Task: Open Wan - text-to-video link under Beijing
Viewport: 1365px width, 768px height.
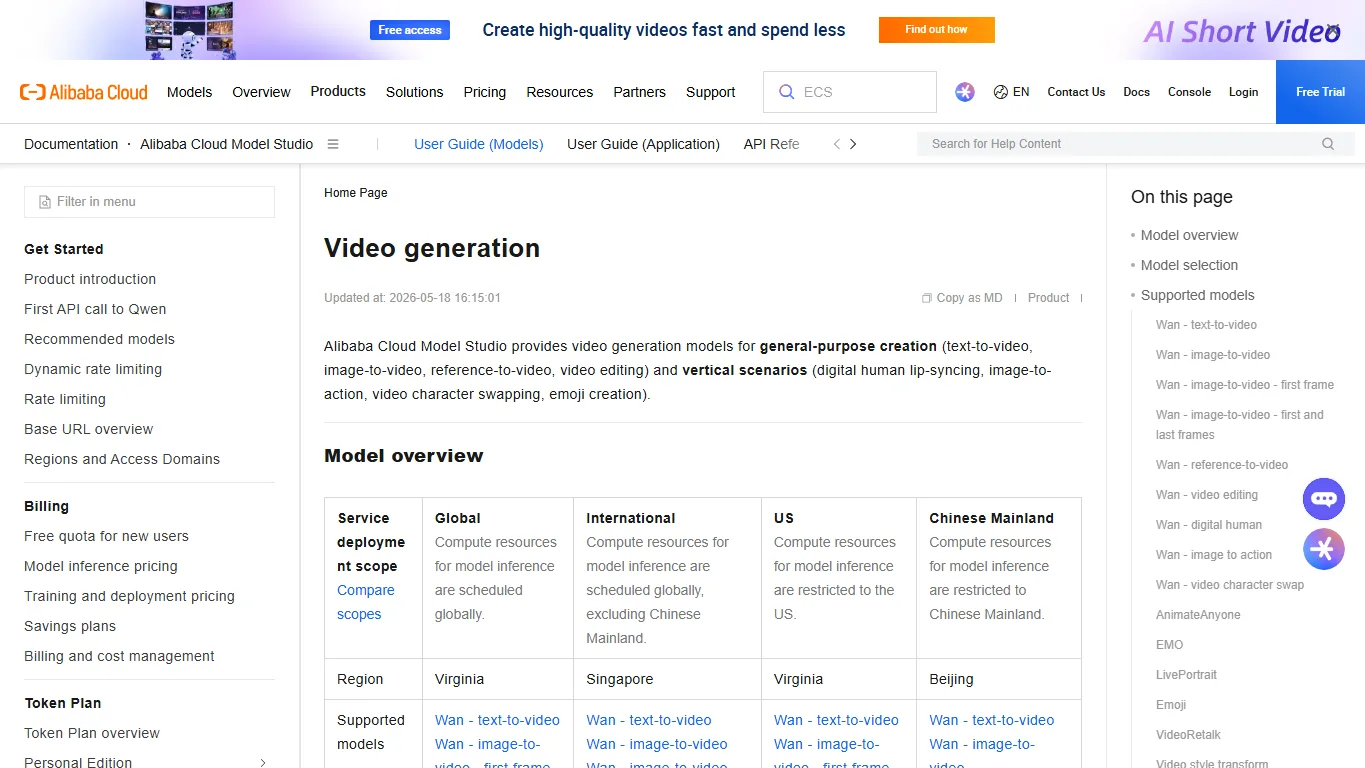Action: pos(992,720)
